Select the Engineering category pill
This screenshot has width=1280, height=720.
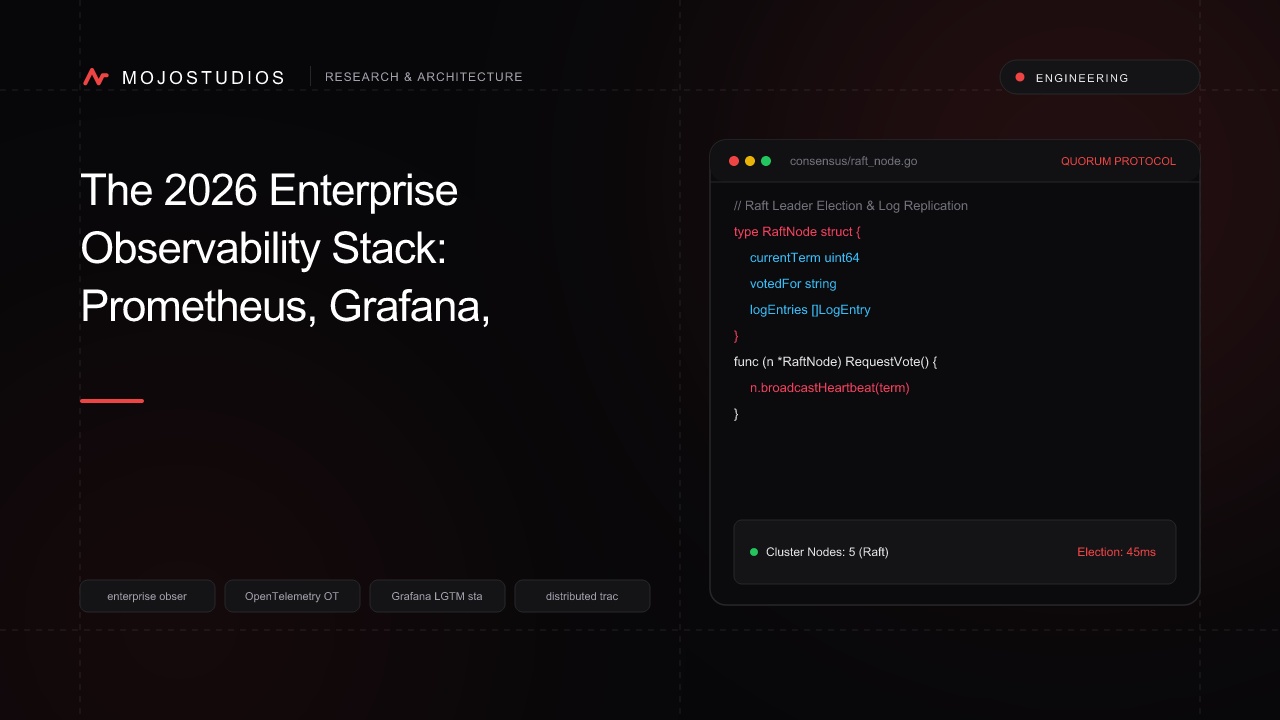(1100, 77)
